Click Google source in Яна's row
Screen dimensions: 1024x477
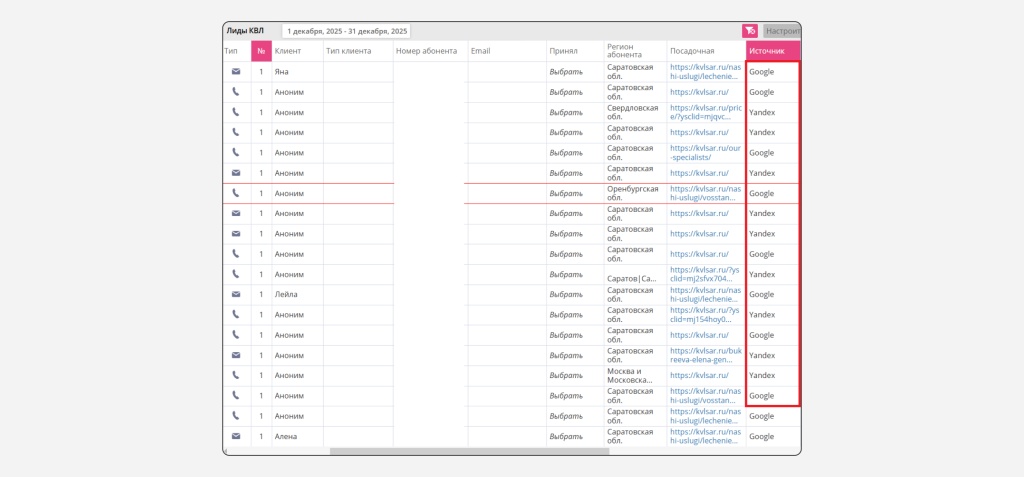761,72
